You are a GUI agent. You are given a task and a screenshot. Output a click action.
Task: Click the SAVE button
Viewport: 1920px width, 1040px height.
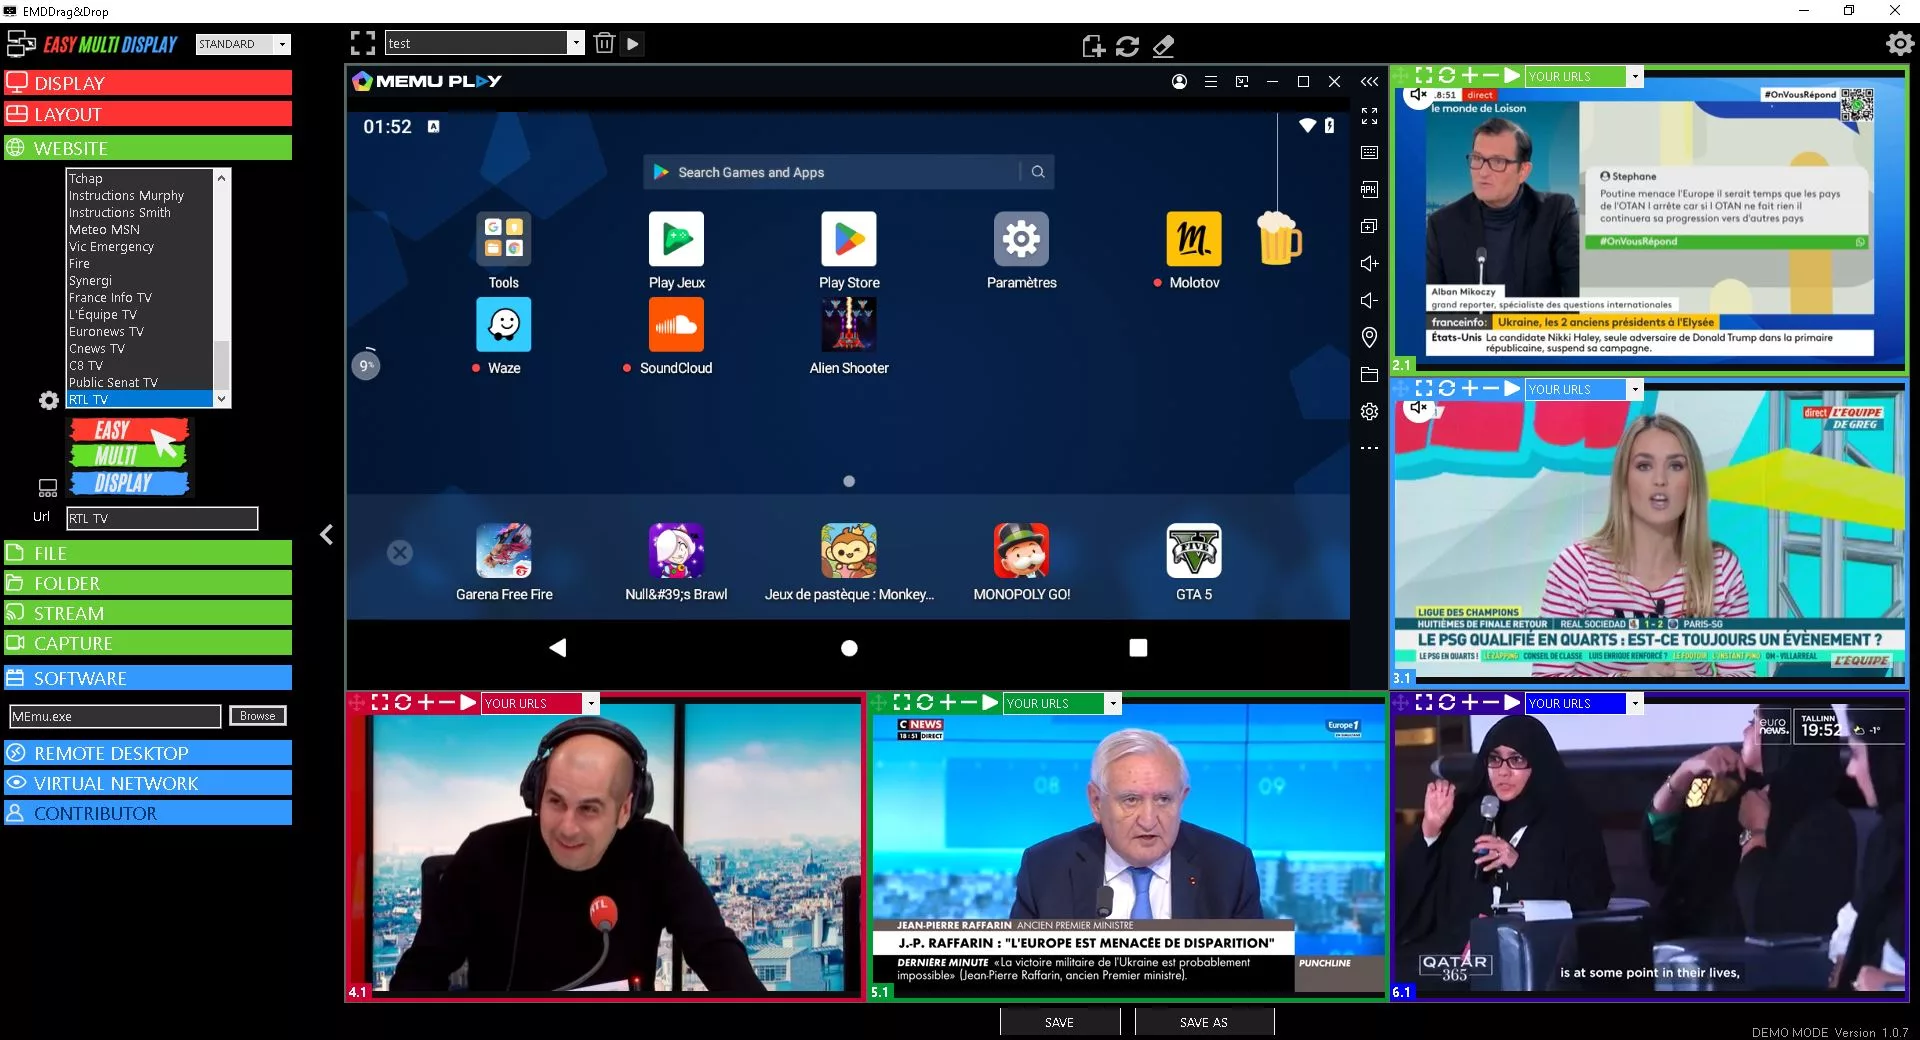click(x=1059, y=1022)
